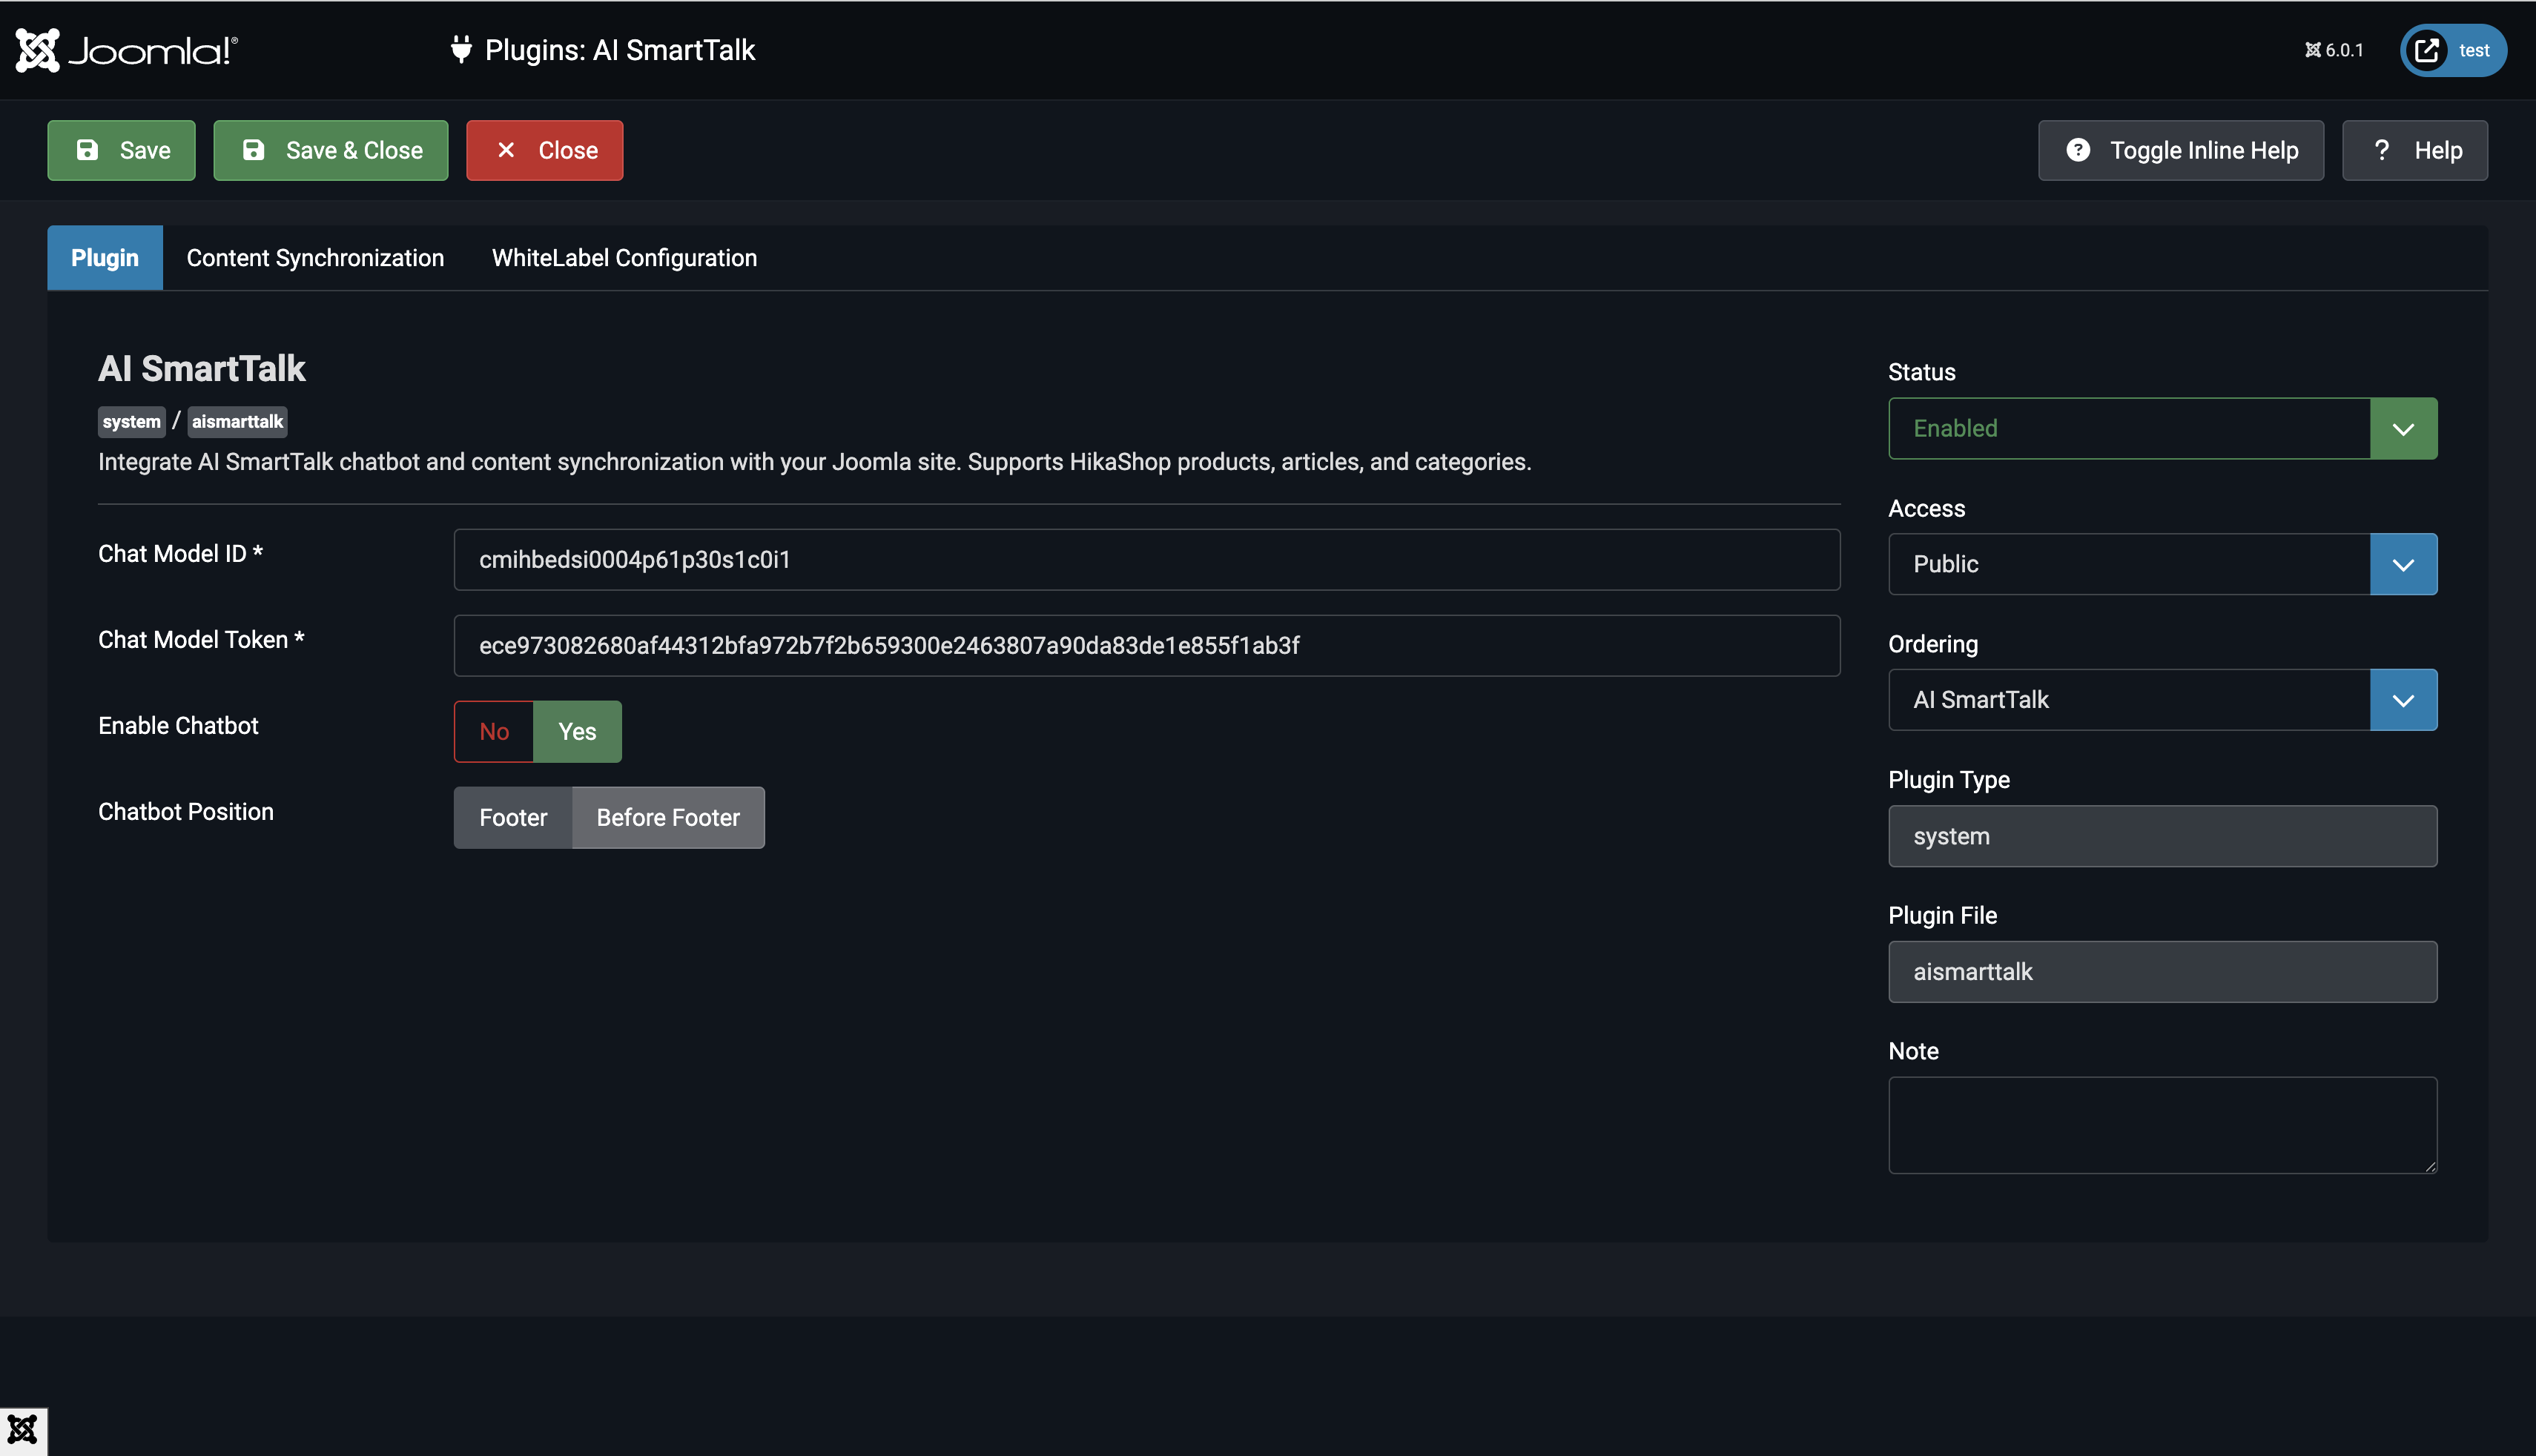
Task: Enable the chatbot by selecting Yes
Action: pos(577,731)
